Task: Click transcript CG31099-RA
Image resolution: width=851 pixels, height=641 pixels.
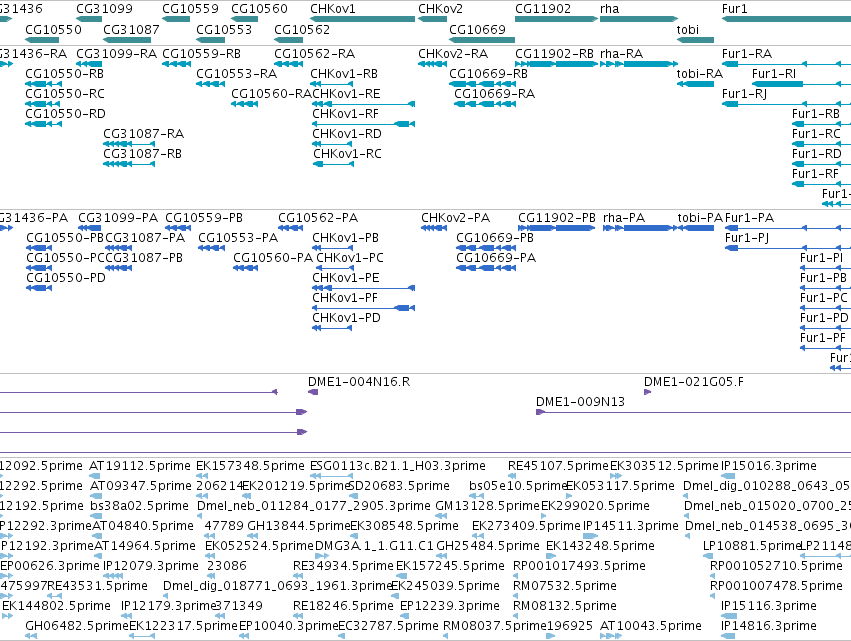Action: [x=116, y=54]
